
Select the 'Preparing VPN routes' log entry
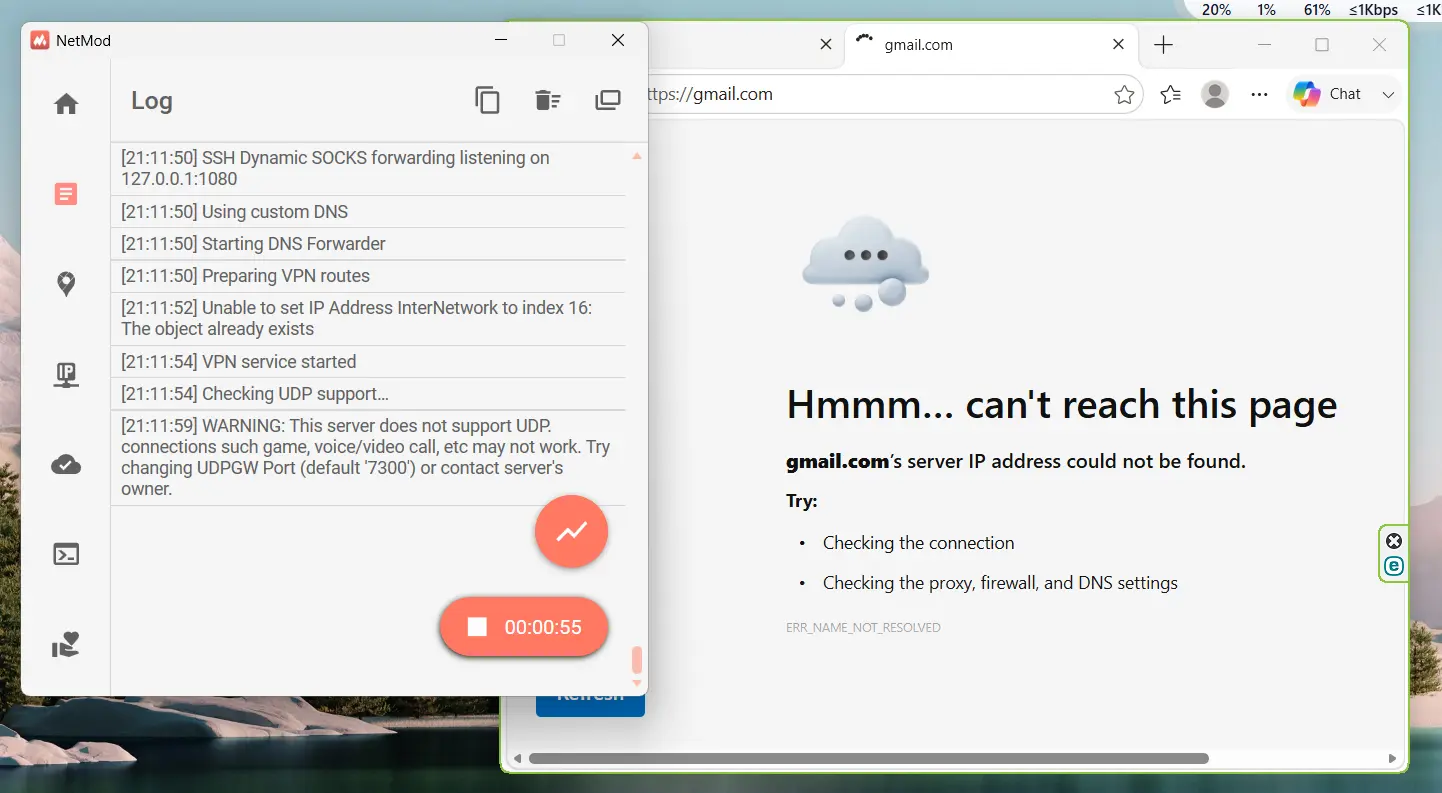[368, 276]
